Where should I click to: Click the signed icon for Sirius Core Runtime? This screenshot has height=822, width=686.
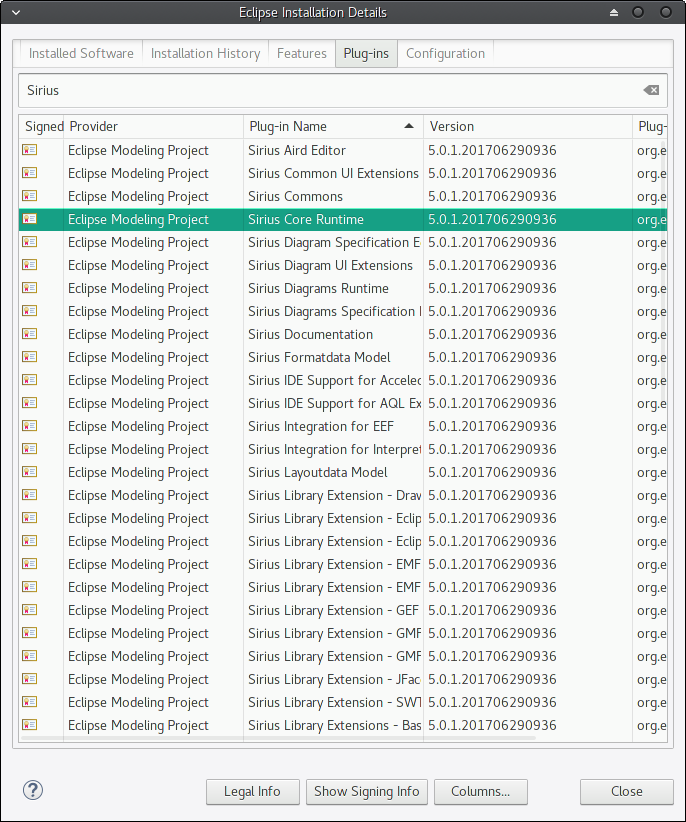(x=29, y=219)
